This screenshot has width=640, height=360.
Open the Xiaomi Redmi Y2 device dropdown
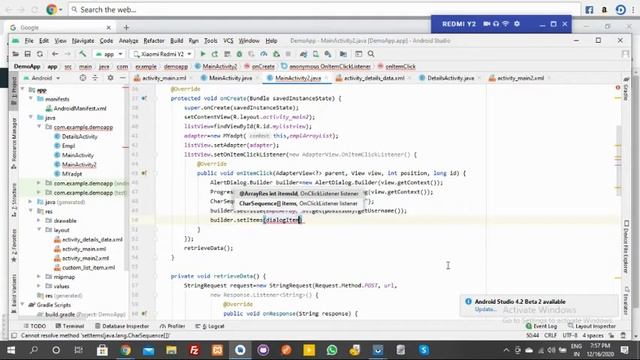point(162,54)
